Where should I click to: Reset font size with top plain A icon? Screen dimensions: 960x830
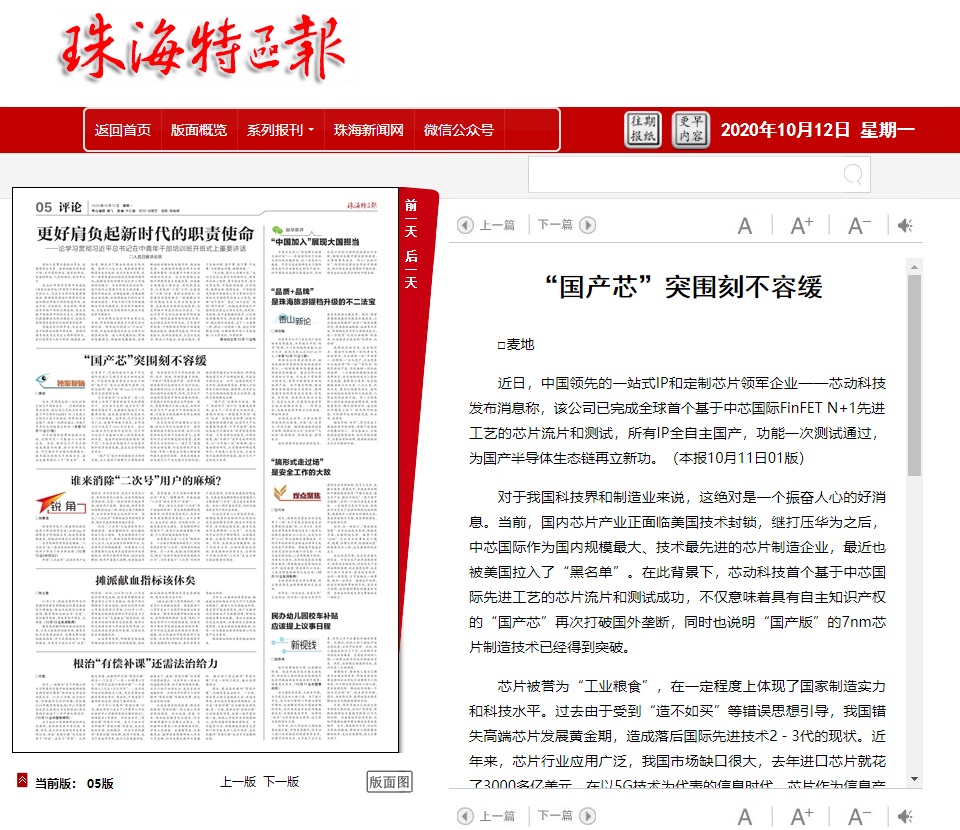click(x=745, y=226)
